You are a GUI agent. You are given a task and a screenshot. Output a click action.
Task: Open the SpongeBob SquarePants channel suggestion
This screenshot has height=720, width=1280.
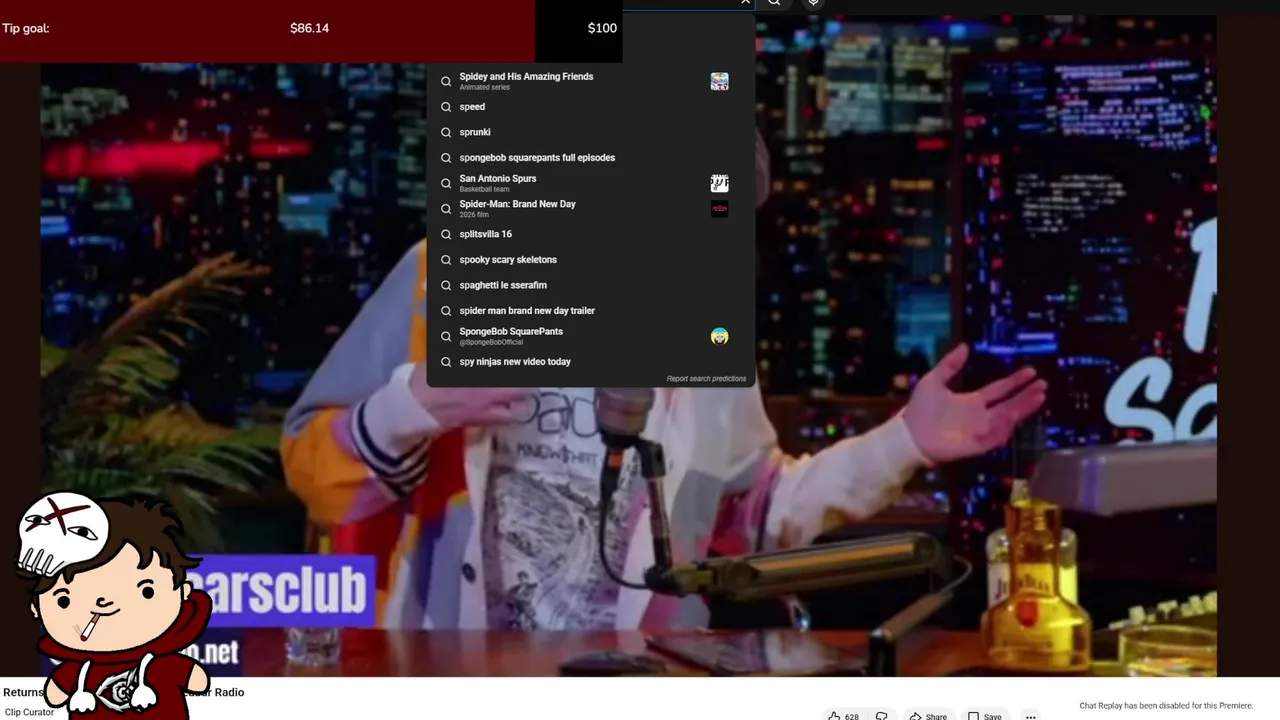(x=590, y=336)
